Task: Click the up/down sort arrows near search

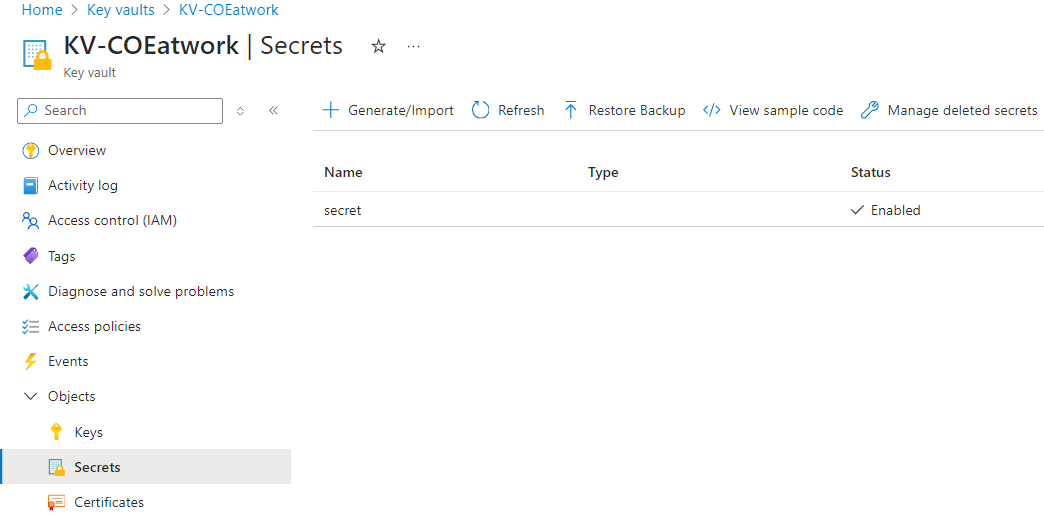Action: pos(240,111)
